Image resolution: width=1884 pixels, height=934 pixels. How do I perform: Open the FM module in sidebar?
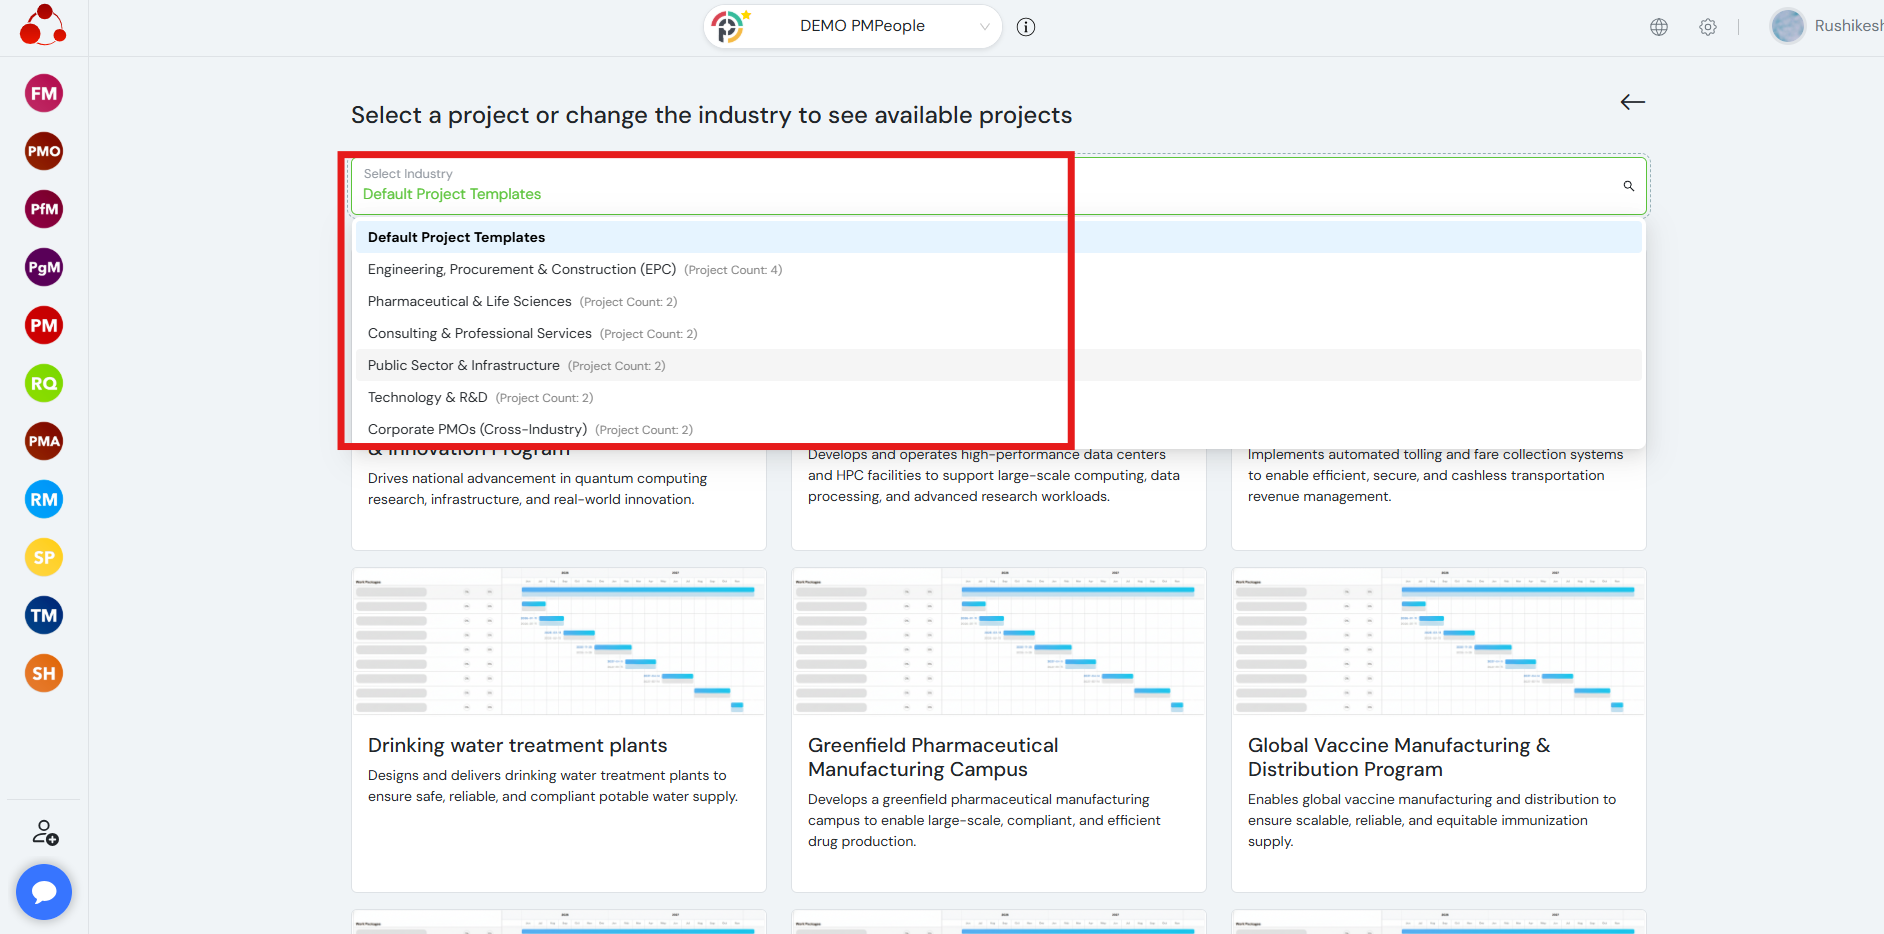(x=44, y=94)
